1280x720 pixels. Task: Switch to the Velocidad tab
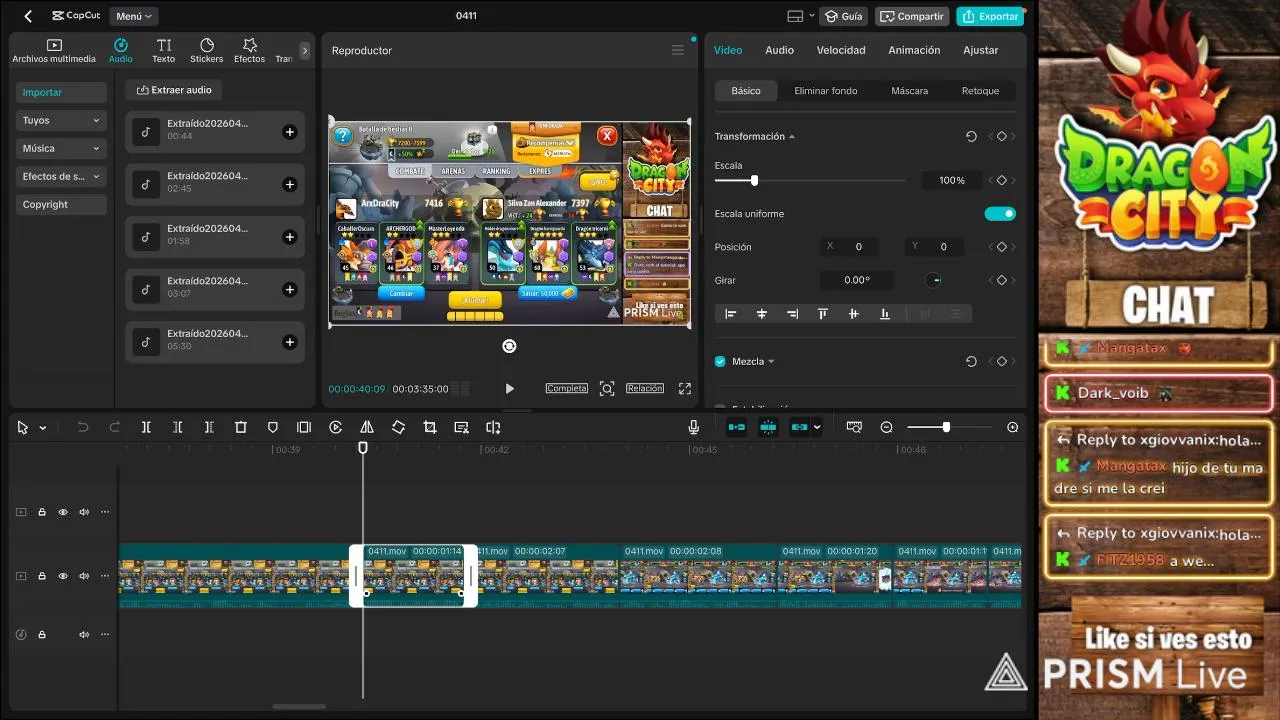point(841,50)
